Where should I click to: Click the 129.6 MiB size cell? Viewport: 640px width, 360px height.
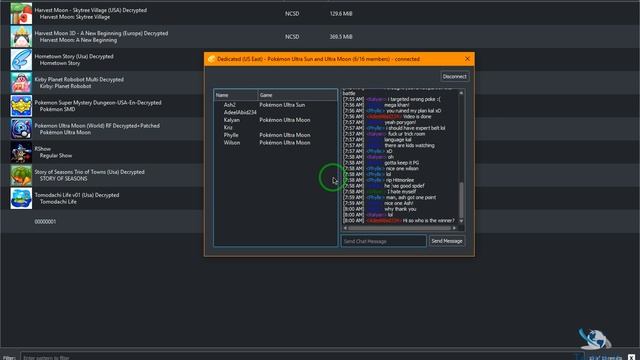click(x=341, y=13)
